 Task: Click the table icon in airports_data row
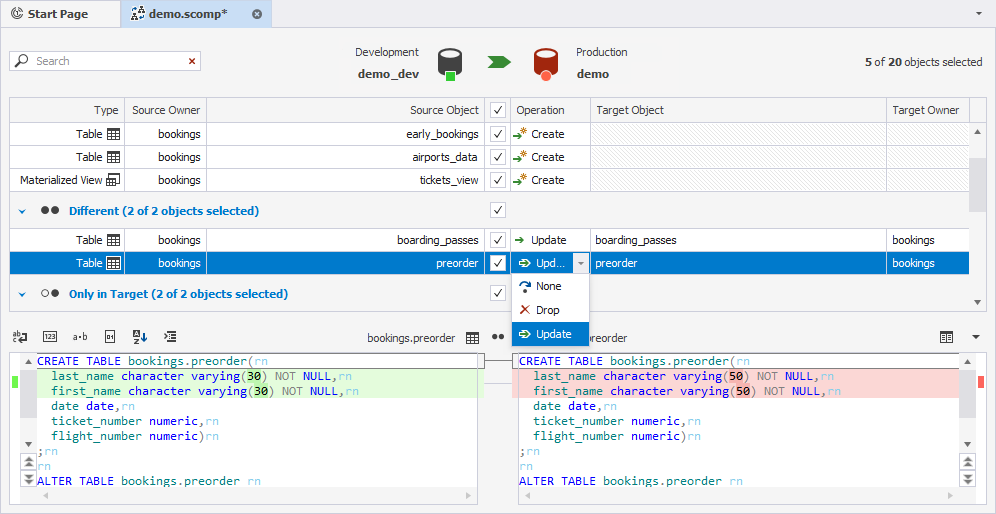click(x=114, y=157)
